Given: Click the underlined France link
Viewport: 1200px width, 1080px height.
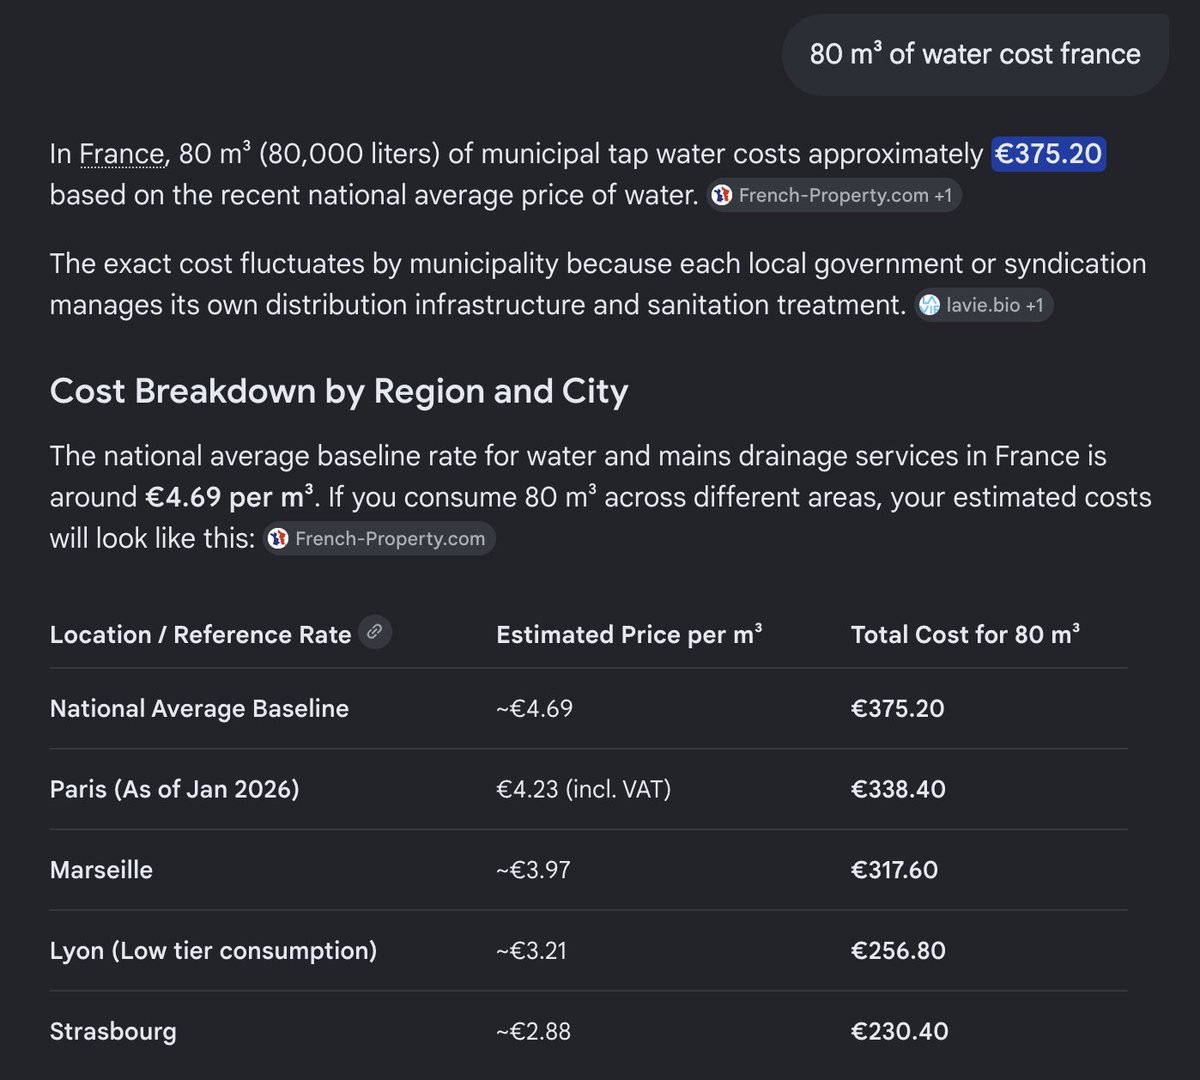Looking at the screenshot, I should (x=122, y=155).
